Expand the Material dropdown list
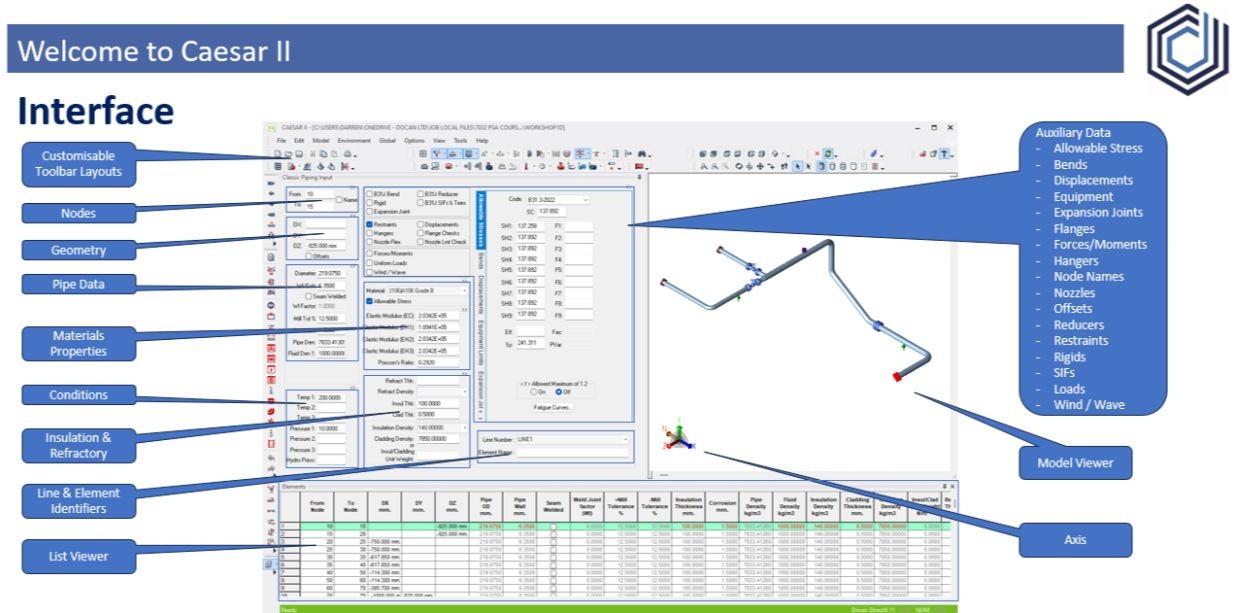Image resolution: width=1236 pixels, height=613 pixels. click(x=464, y=290)
